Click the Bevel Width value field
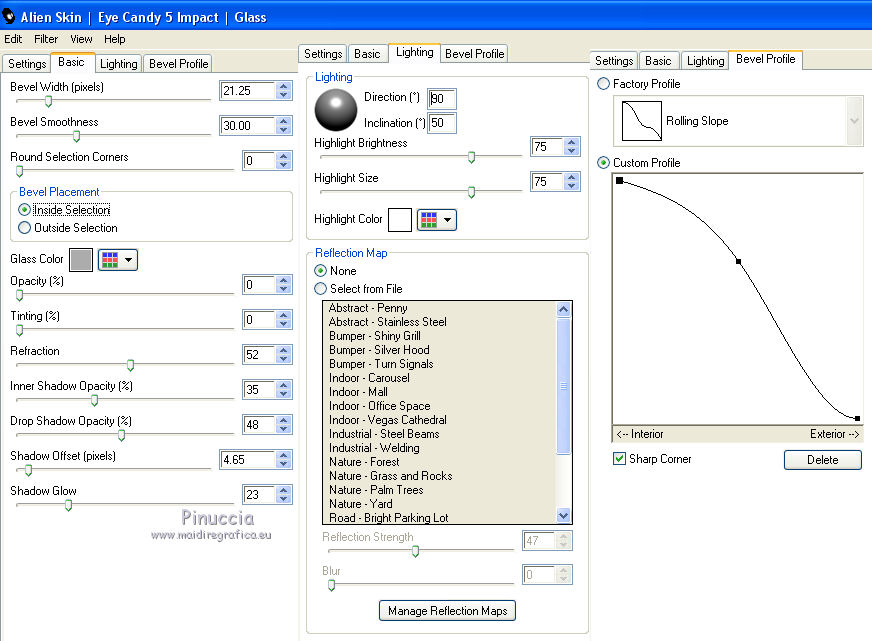Screen dimensions: 872x641 248,91
